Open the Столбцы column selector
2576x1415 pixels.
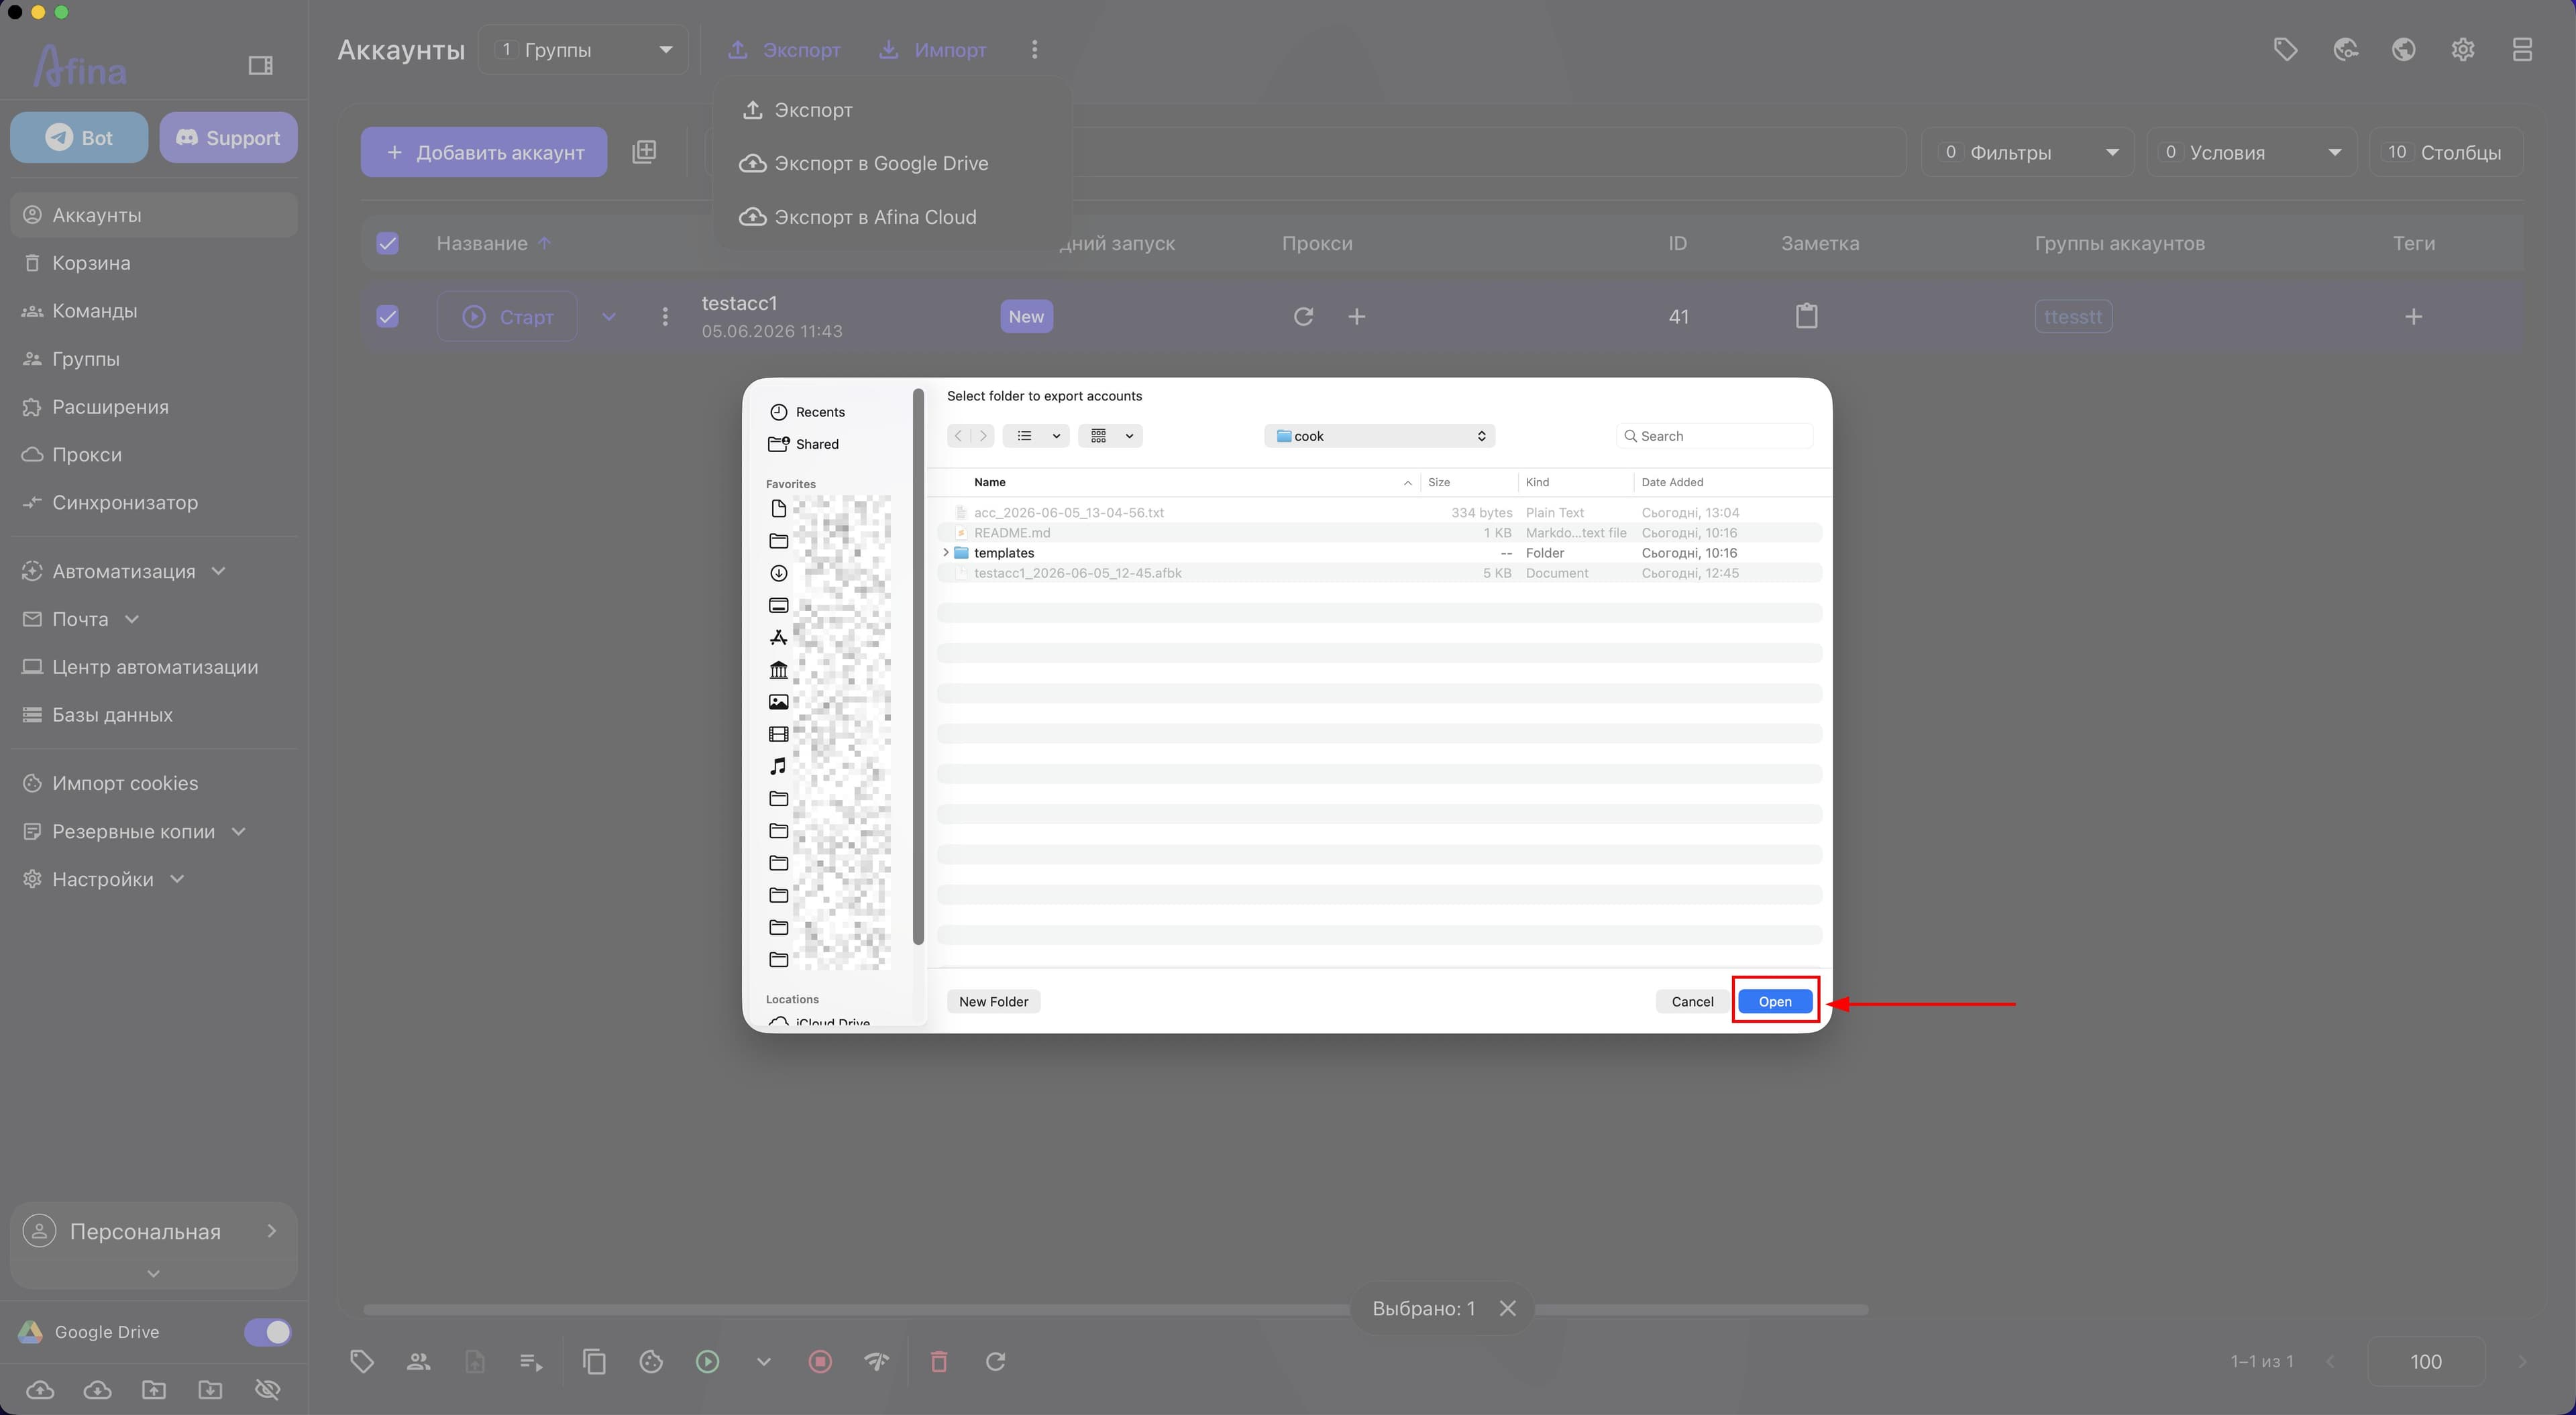[x=2445, y=152]
